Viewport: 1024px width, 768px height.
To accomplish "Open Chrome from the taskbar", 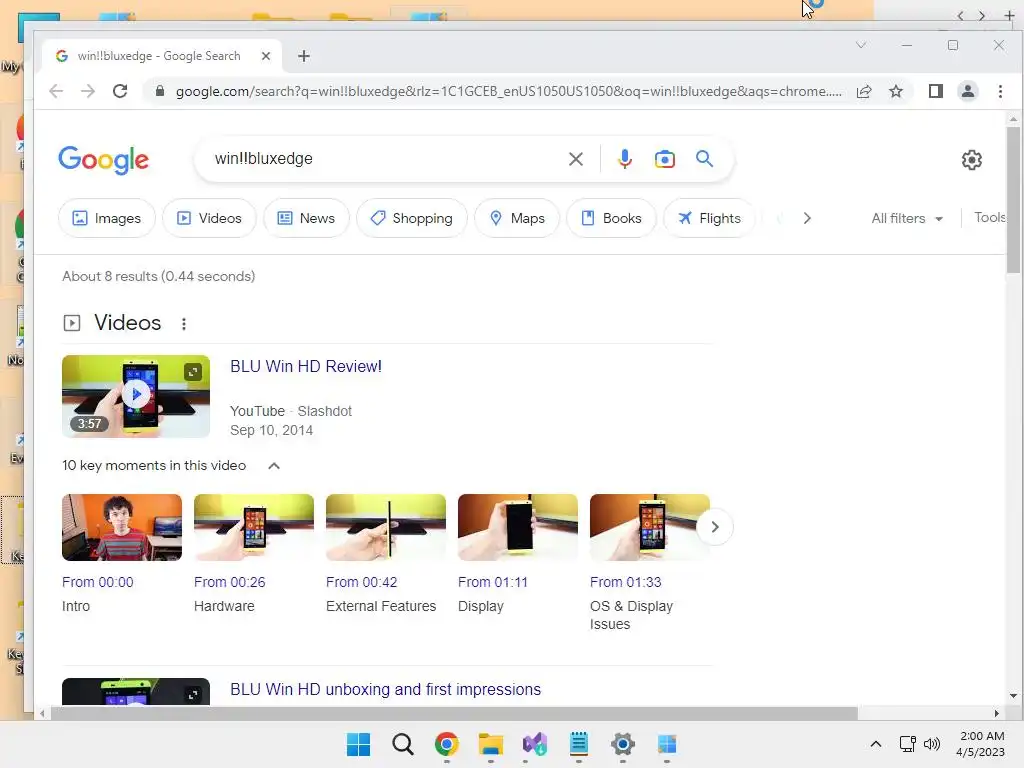I will coord(447,744).
